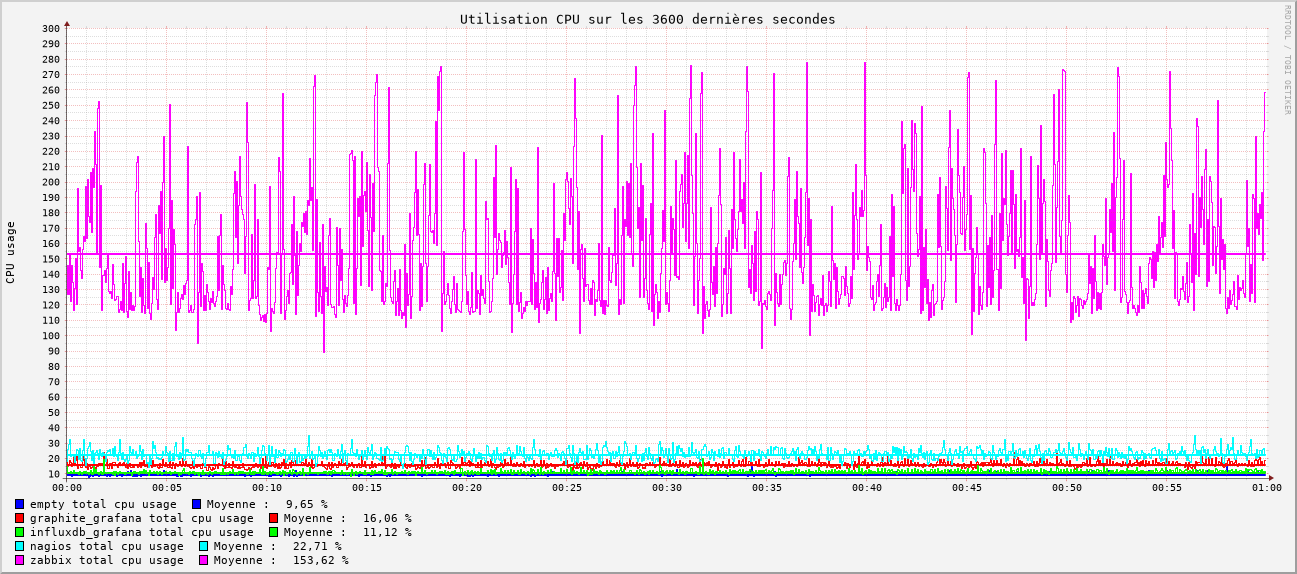Click the 'graphite_grafana total cpu usage' legend label

pos(142,518)
